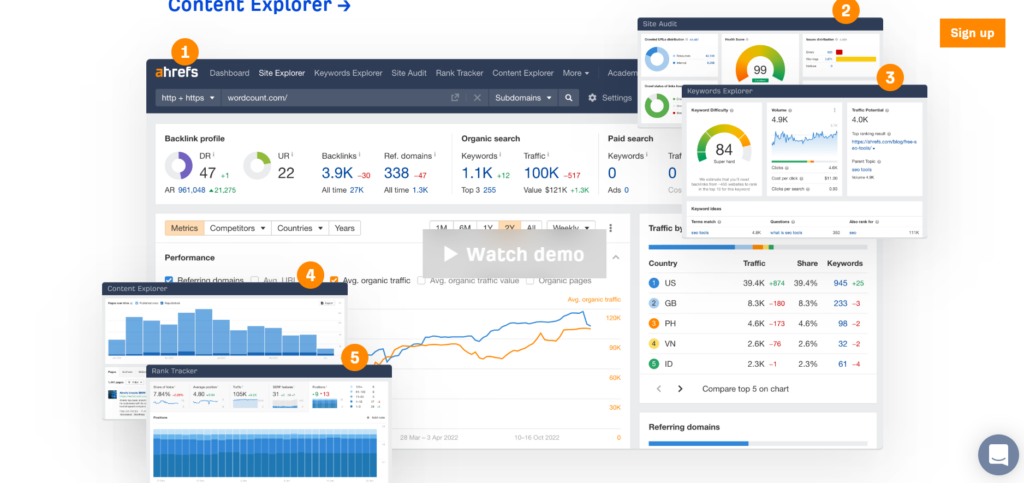
Task: Open the Dashboard tab
Action: [229, 73]
